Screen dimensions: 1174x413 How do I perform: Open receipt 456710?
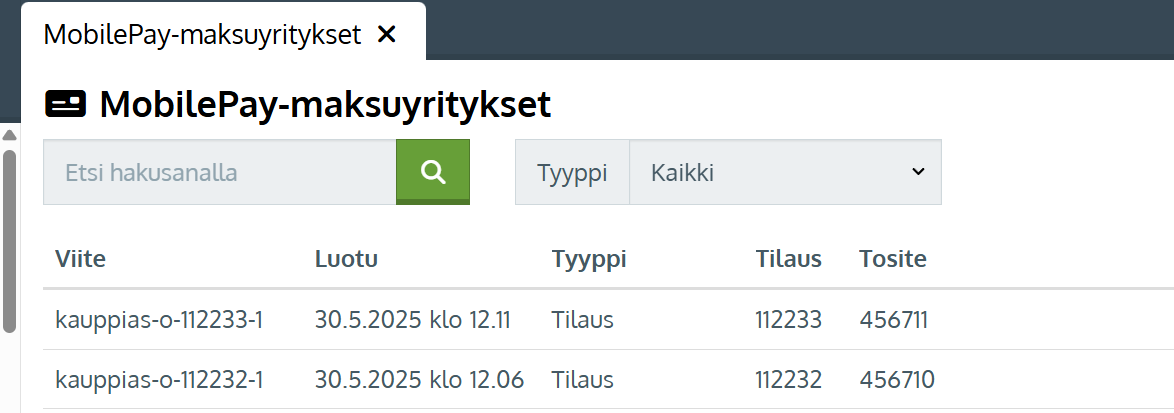(897, 380)
